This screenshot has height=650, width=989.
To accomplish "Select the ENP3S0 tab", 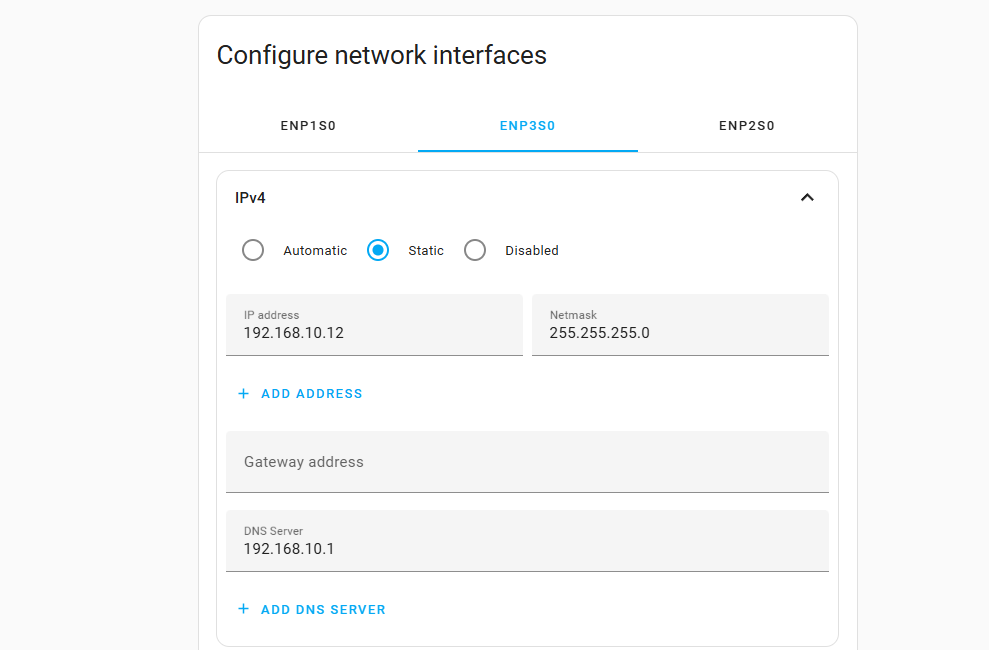I will coord(527,126).
